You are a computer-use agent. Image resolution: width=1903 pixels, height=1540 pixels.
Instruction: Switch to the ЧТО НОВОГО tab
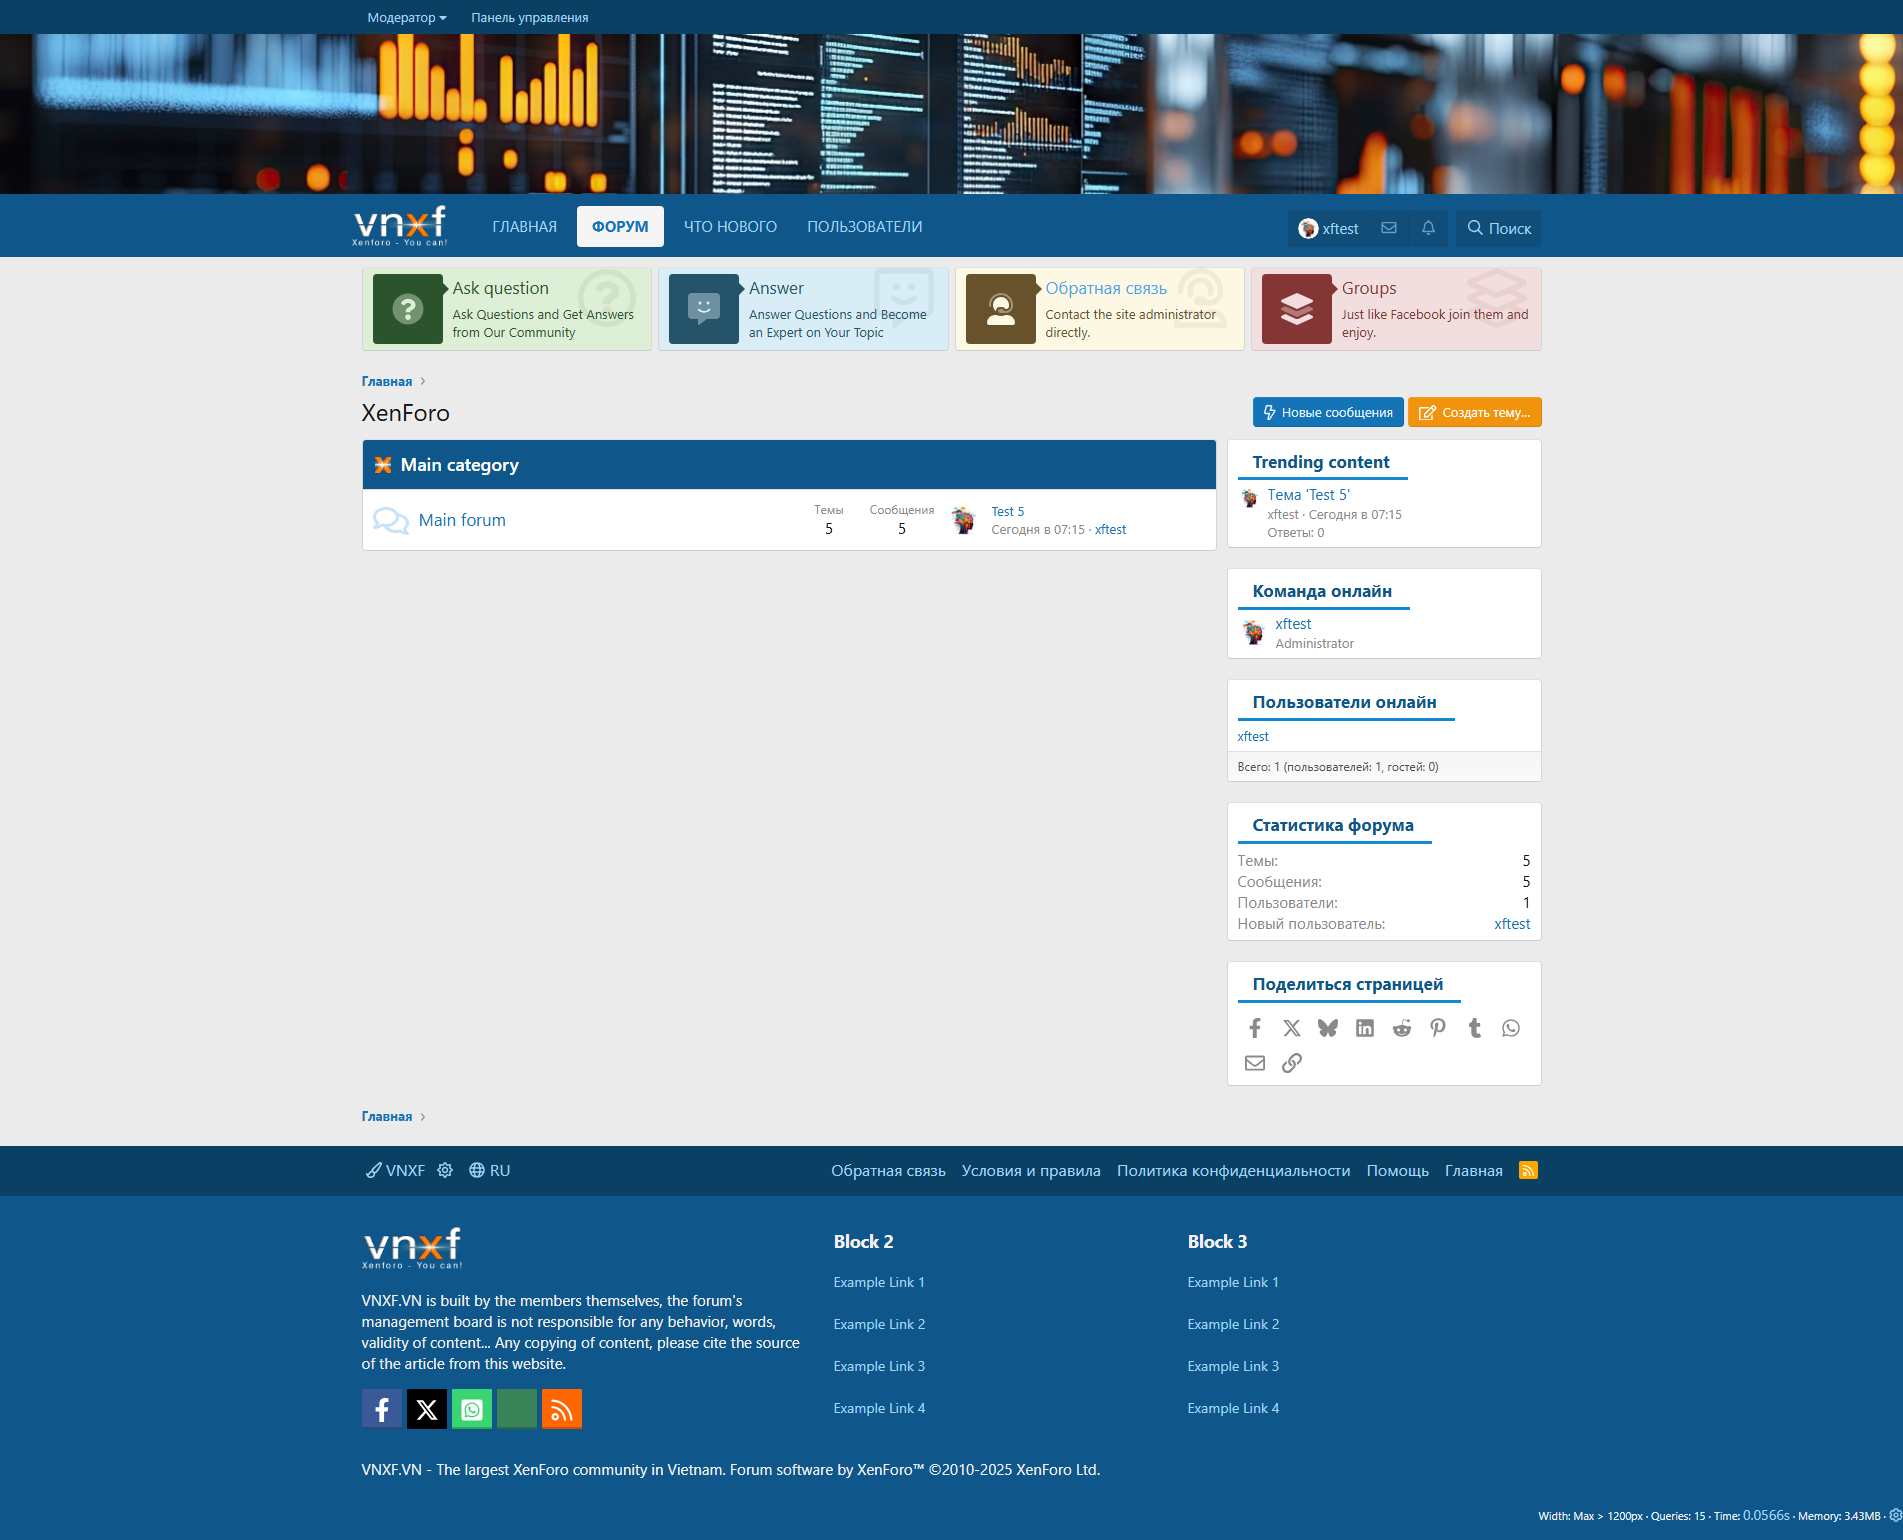pyautogui.click(x=730, y=227)
